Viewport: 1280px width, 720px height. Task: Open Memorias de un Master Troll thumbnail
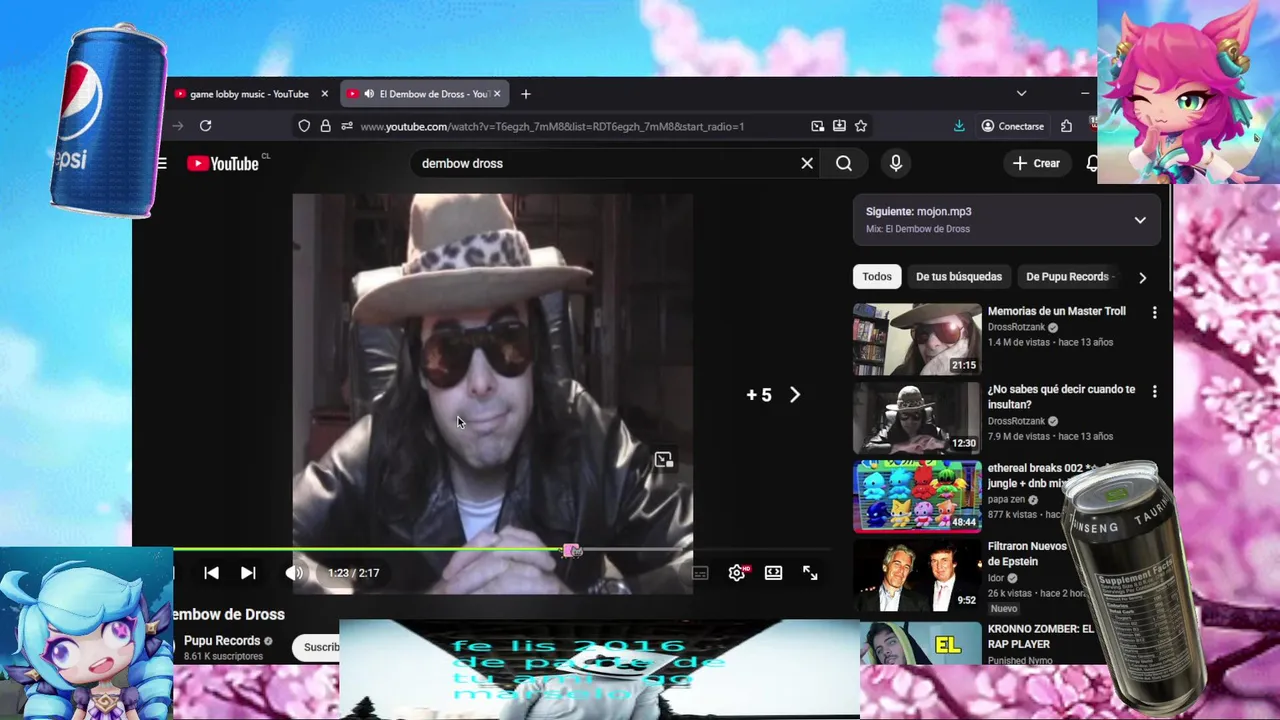[x=917, y=339]
